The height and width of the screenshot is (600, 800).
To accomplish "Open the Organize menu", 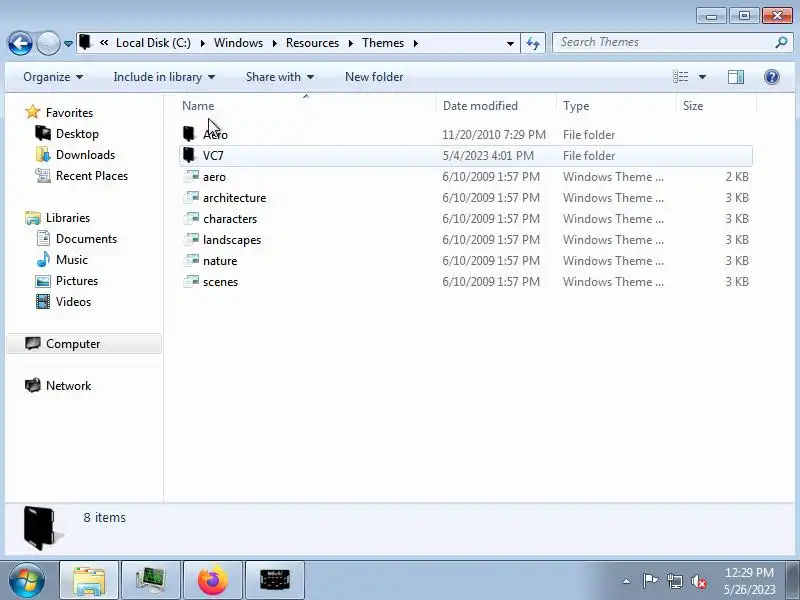I will point(53,77).
